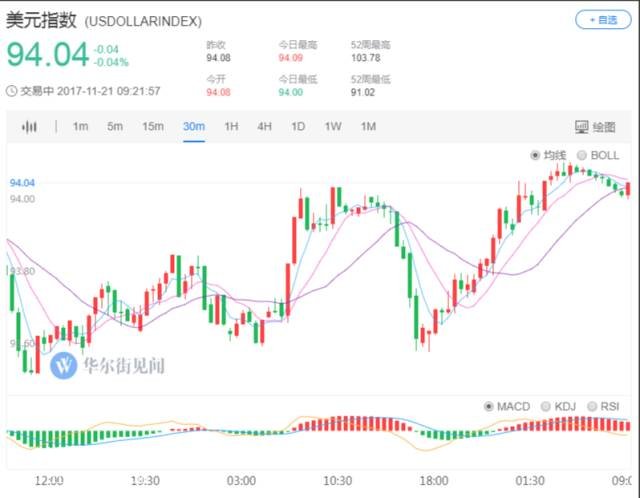This screenshot has height=498, width=640.
Task: Select the 均线 moving average radio
Action: (535, 156)
